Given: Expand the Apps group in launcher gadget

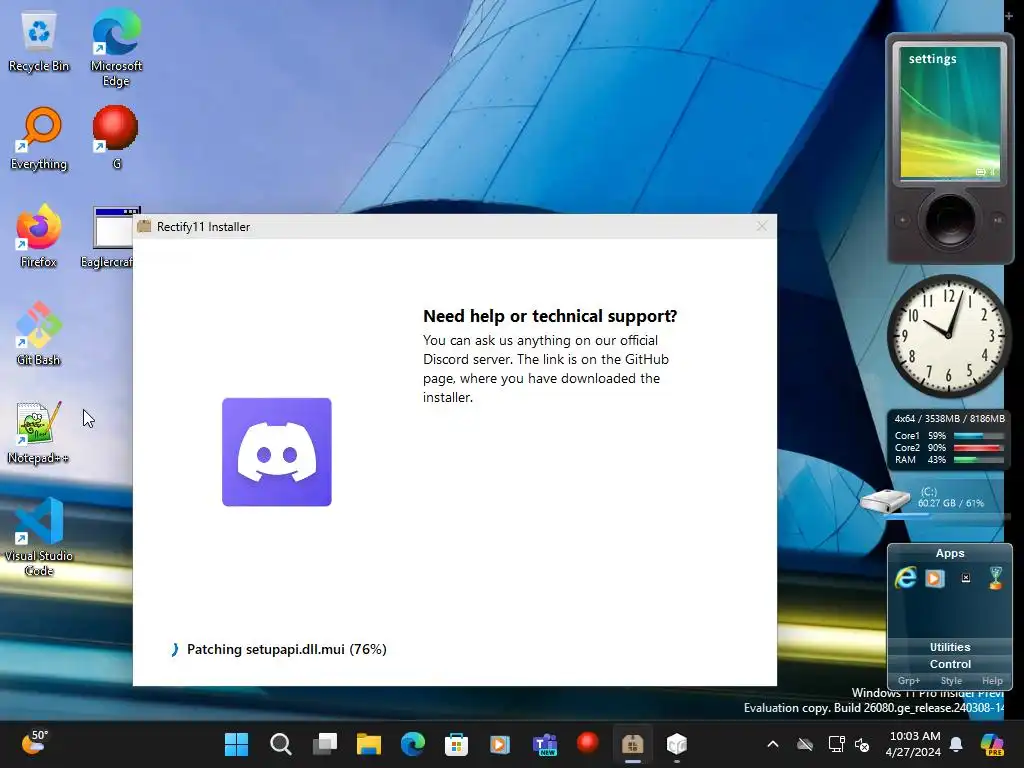Looking at the screenshot, I should click(950, 553).
